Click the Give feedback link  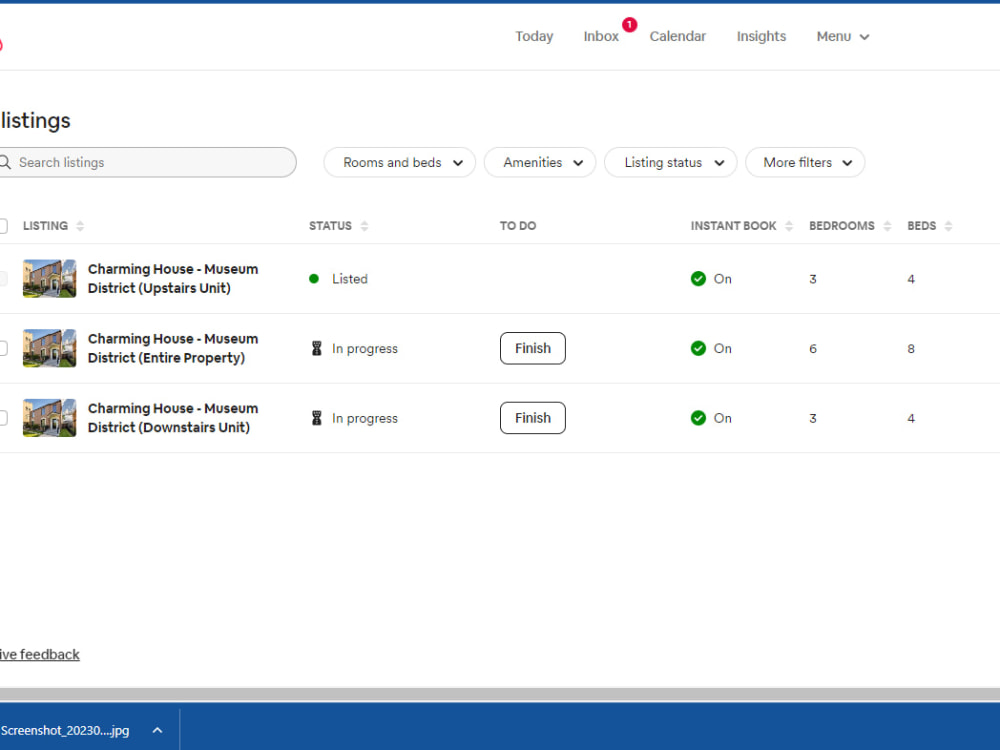tap(40, 654)
